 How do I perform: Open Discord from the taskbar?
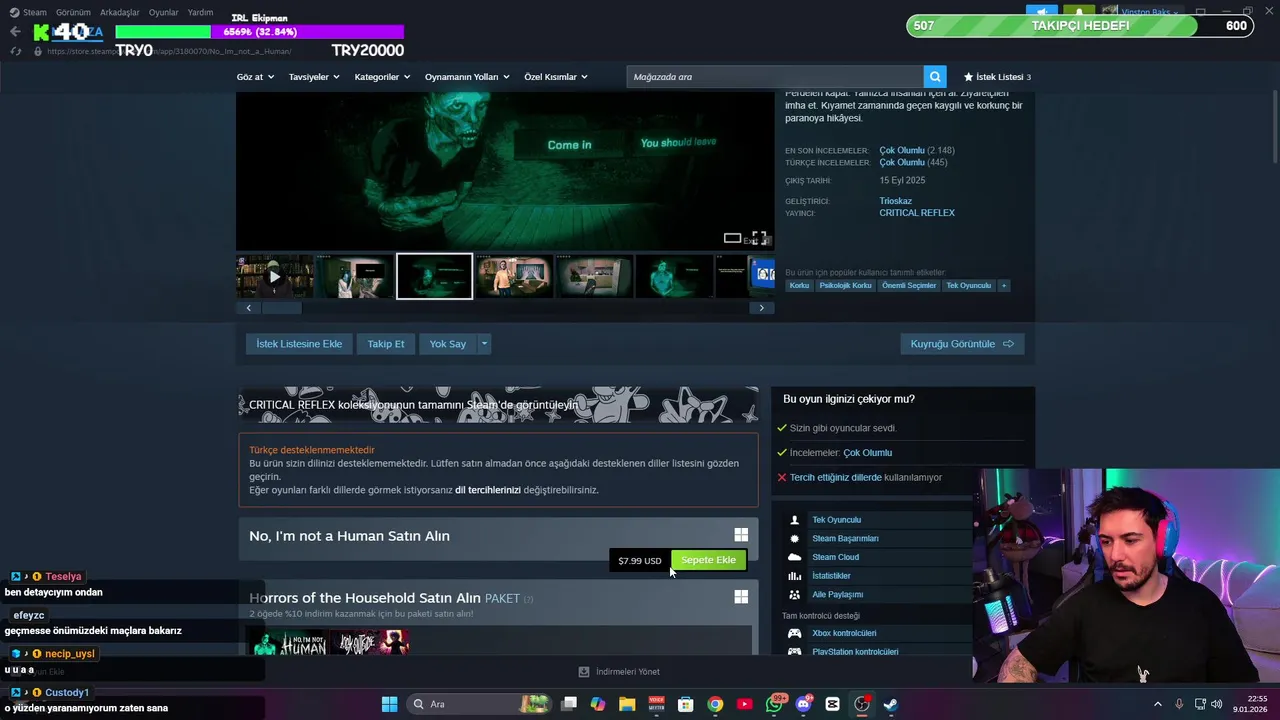pos(803,704)
